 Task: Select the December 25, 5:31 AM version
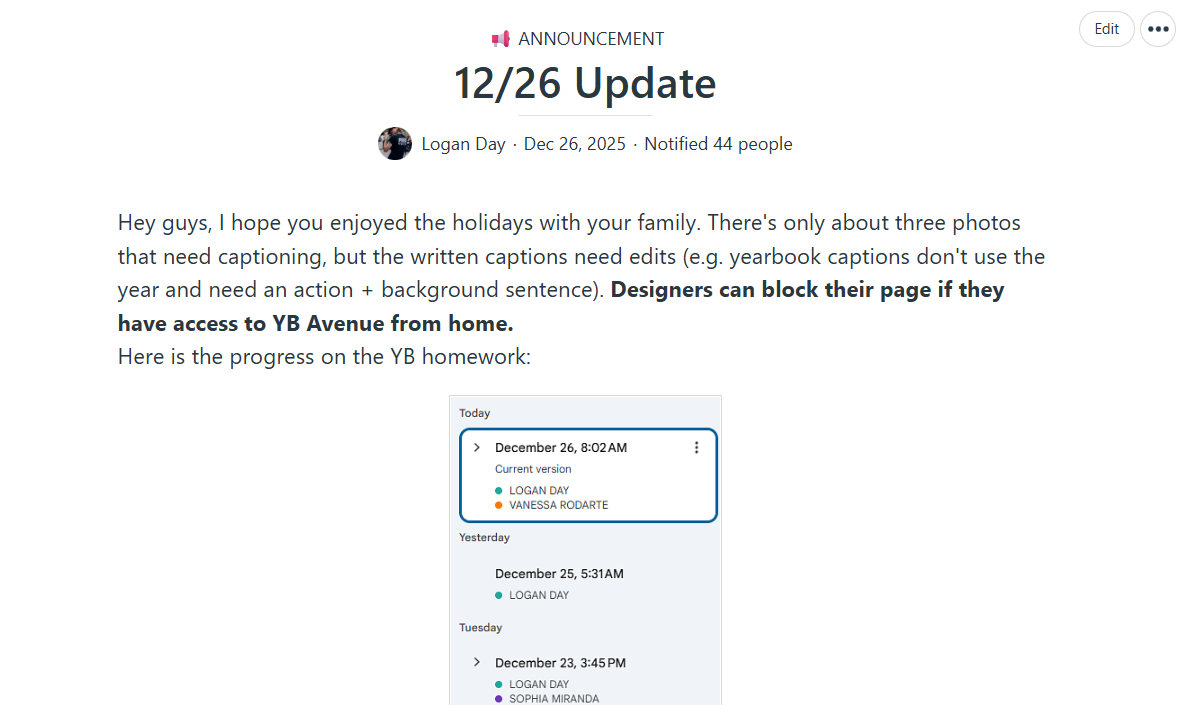coord(559,574)
